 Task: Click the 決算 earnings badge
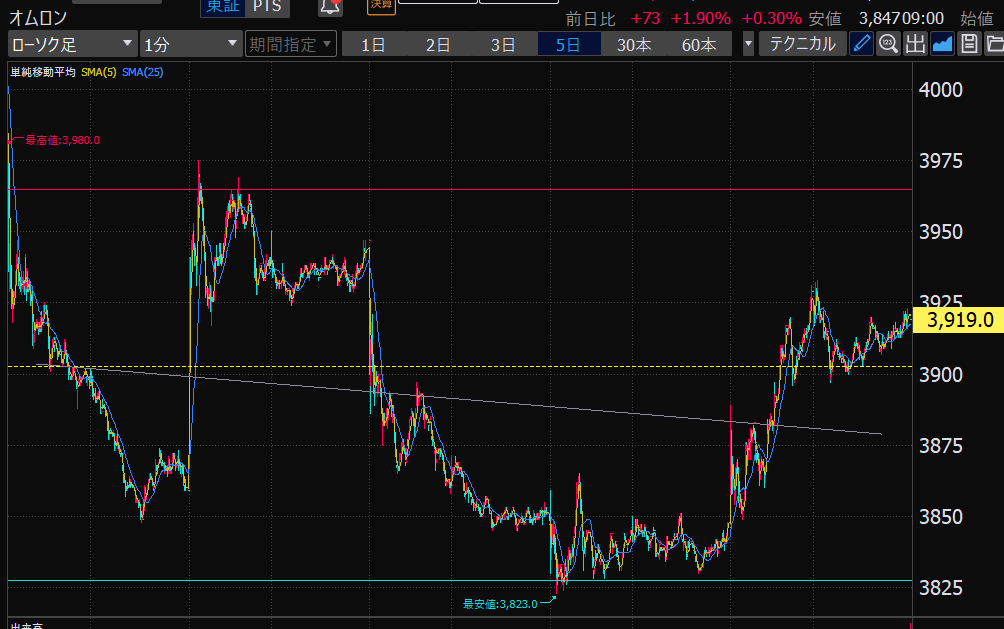(381, 5)
